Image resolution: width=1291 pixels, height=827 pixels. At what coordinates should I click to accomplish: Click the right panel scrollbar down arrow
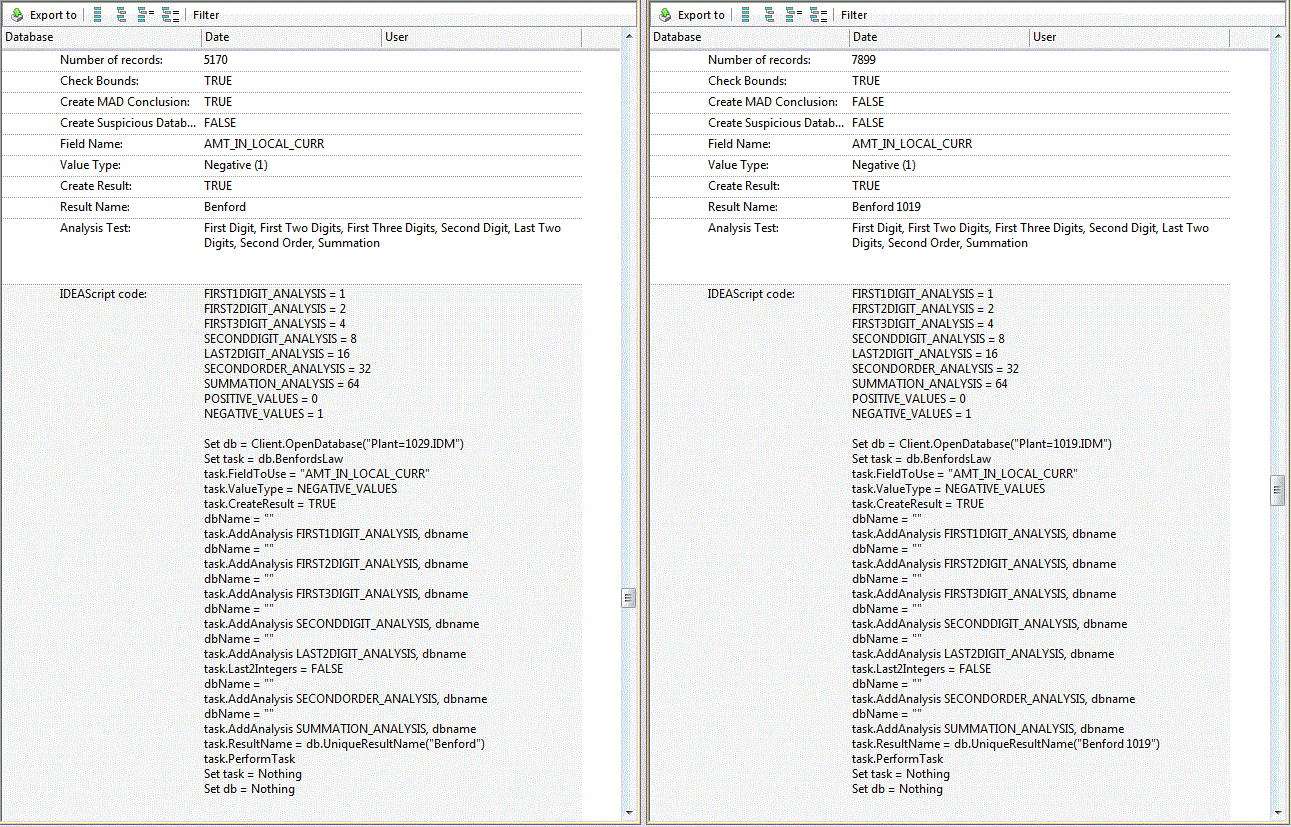(1277, 813)
